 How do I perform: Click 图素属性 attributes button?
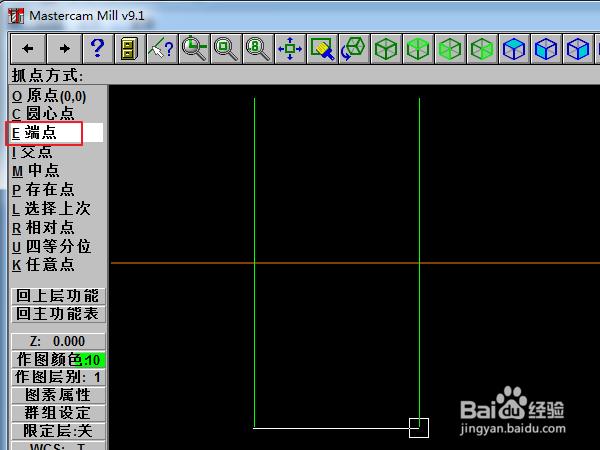(x=58, y=395)
